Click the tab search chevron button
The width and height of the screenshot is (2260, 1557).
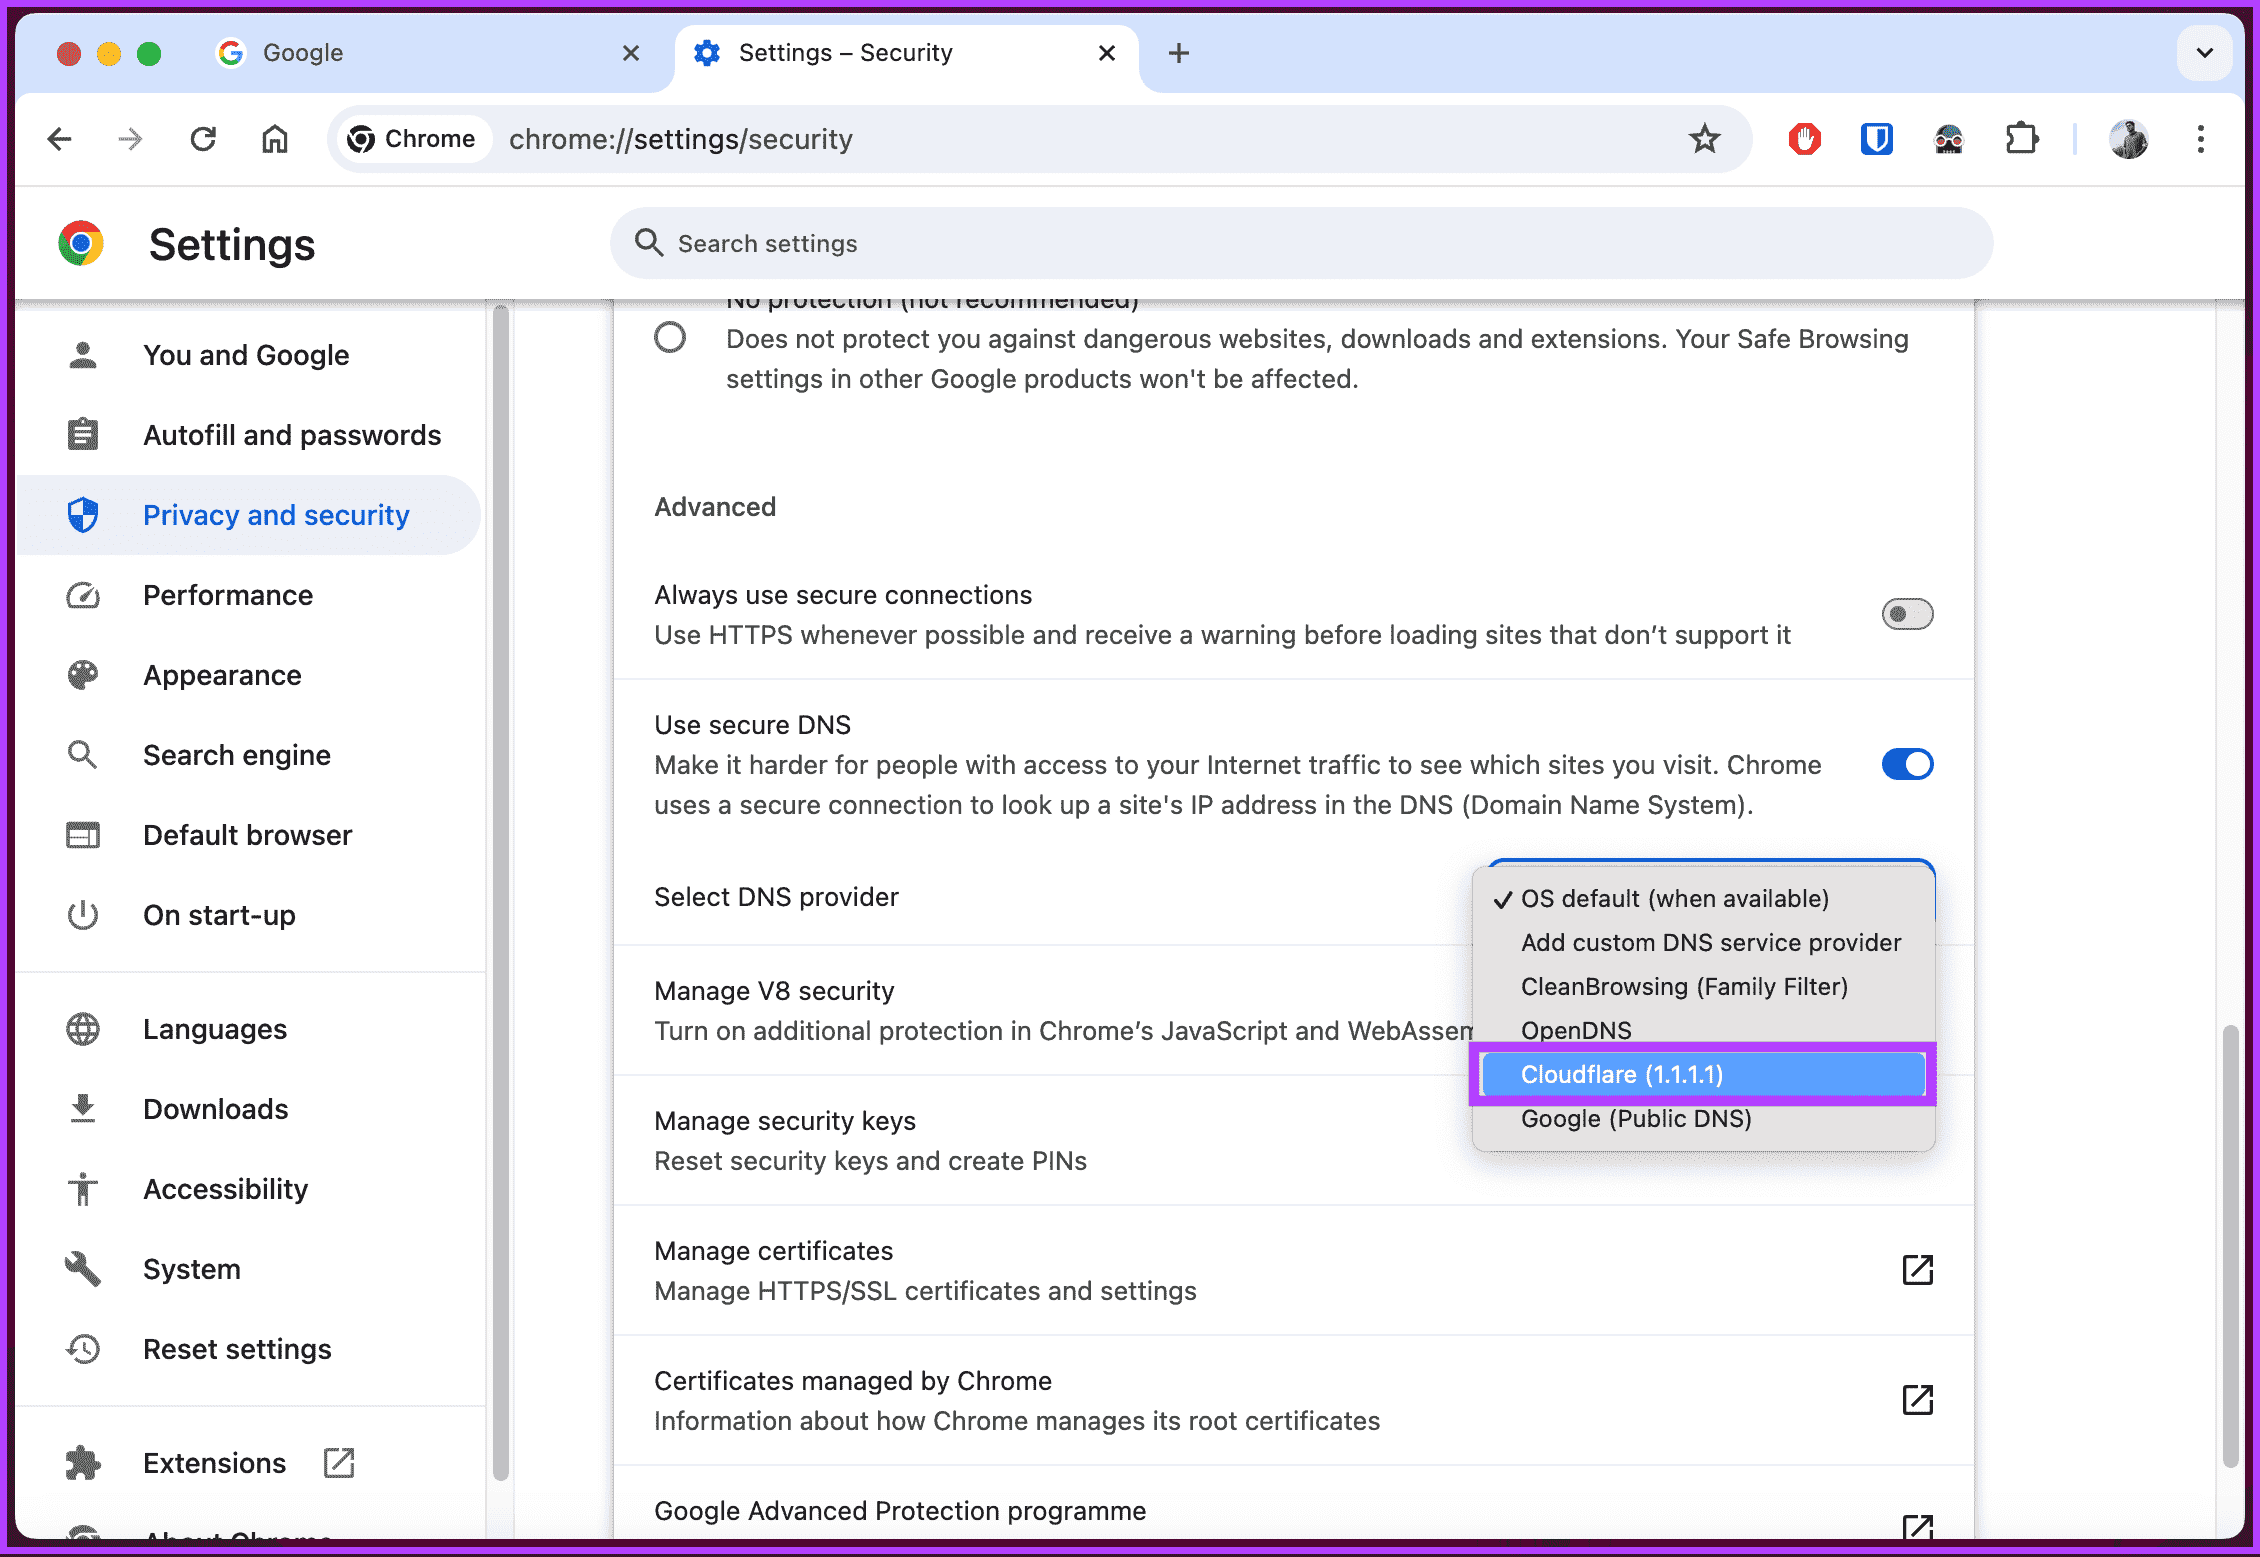(2204, 53)
